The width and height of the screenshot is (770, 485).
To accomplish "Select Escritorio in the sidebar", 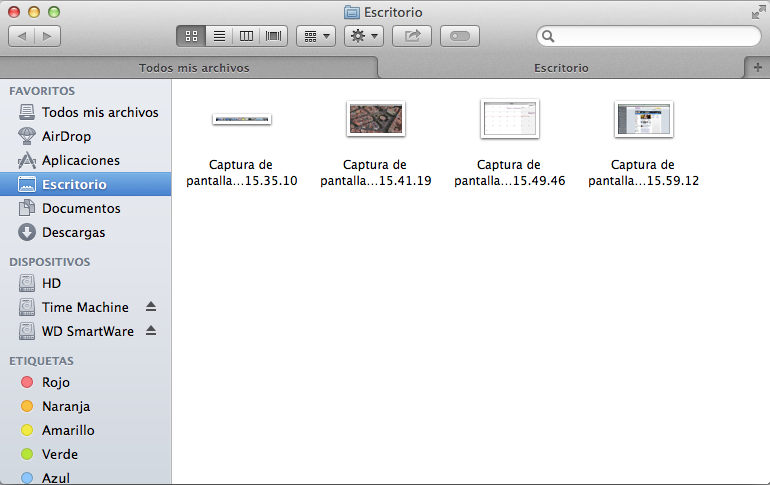I will click(x=85, y=184).
